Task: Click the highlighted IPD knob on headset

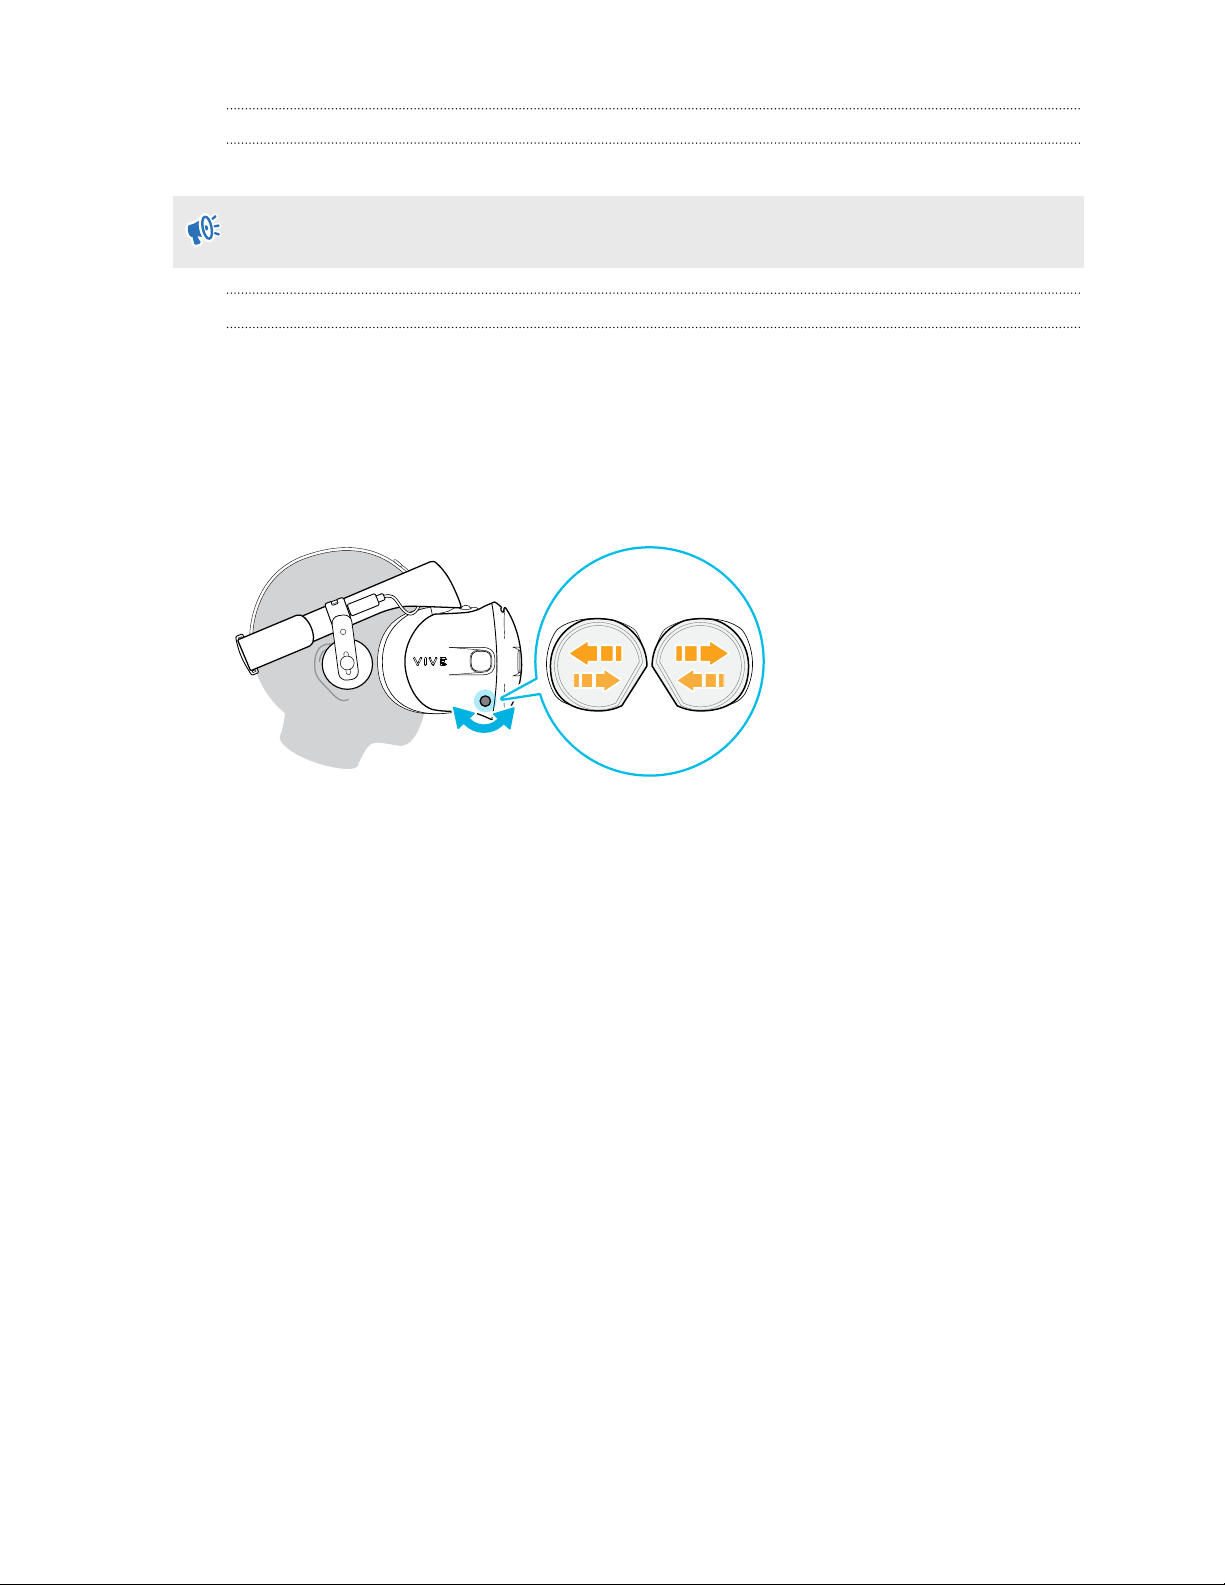Action: pos(485,701)
